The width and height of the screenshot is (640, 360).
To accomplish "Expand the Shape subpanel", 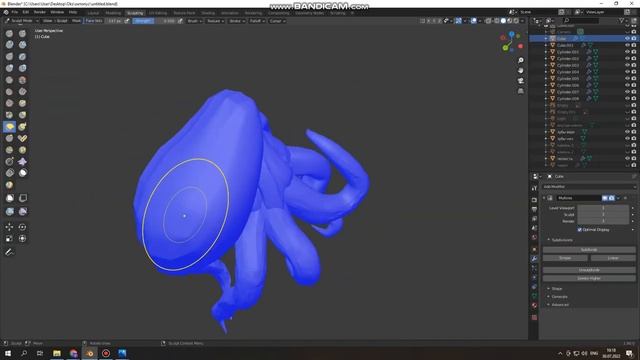I will pyautogui.click(x=556, y=289).
